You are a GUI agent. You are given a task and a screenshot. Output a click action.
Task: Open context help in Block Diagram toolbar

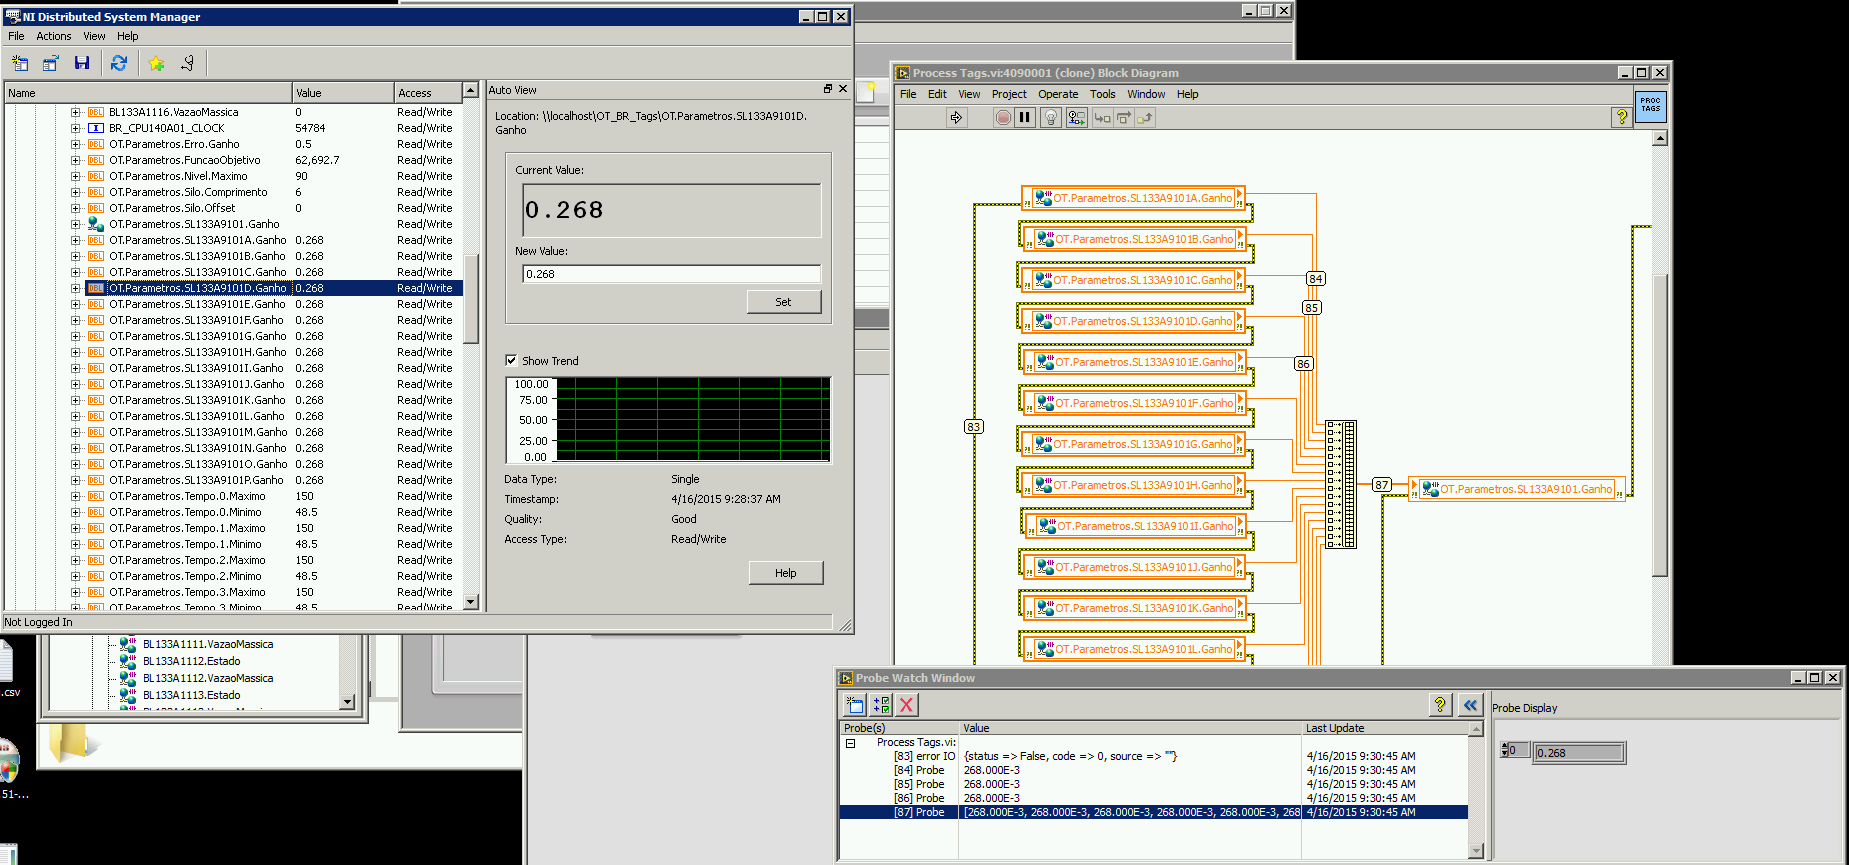1621,117
